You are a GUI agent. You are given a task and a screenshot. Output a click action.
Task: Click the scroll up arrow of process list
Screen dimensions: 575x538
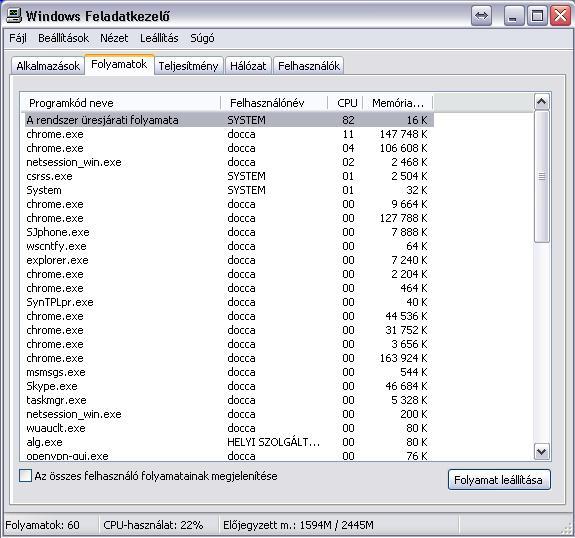(542, 102)
